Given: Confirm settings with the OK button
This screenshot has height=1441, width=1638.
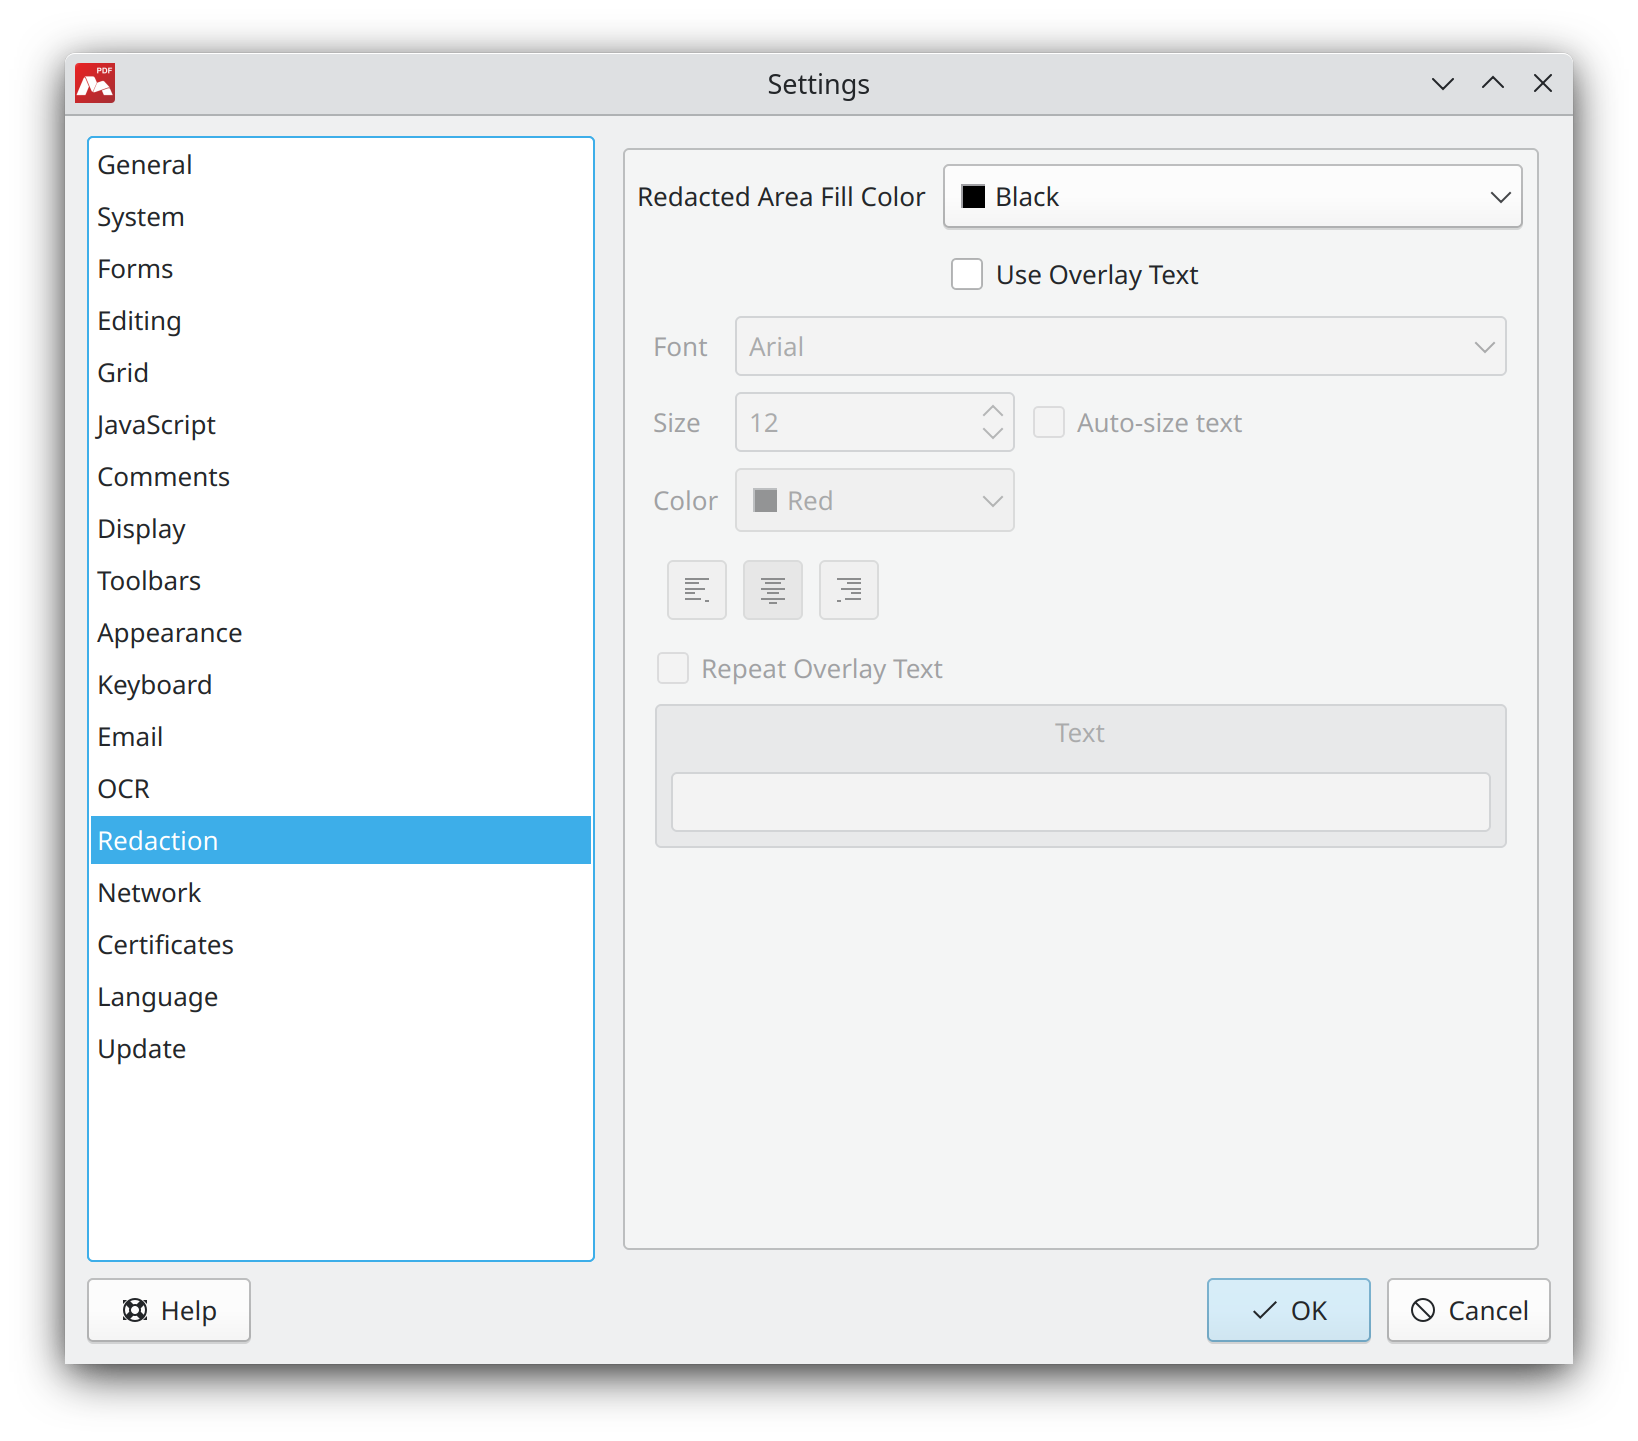Looking at the screenshot, I should click(x=1289, y=1310).
